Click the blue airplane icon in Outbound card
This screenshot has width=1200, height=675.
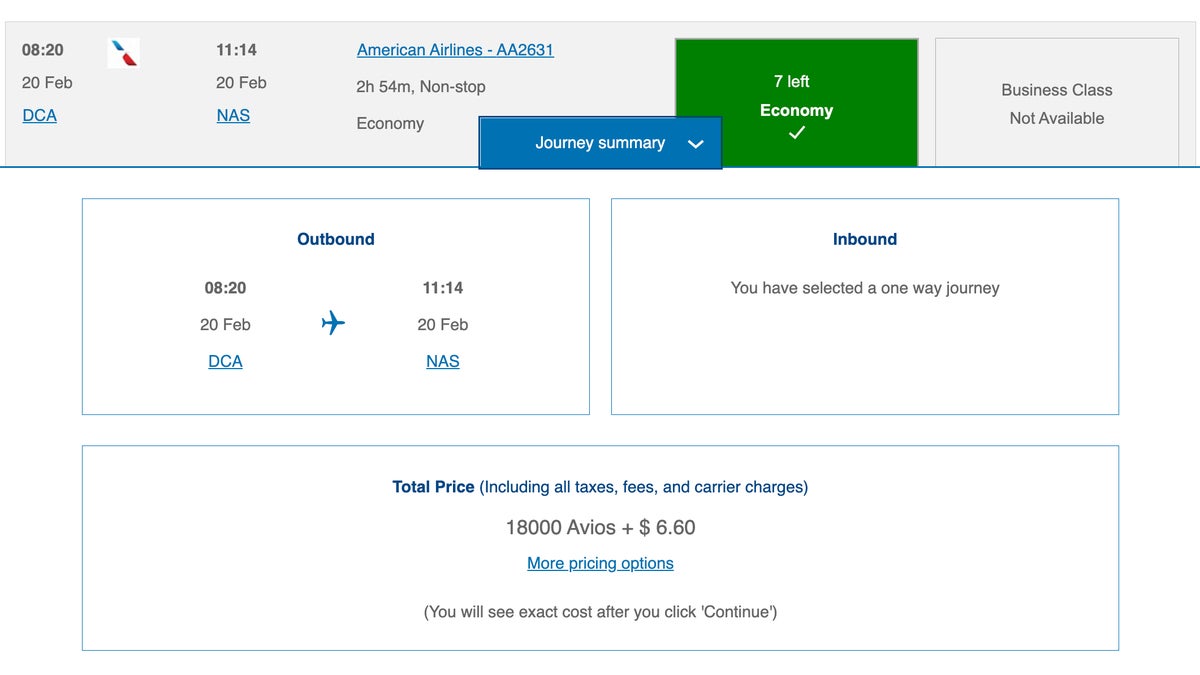coord(333,322)
